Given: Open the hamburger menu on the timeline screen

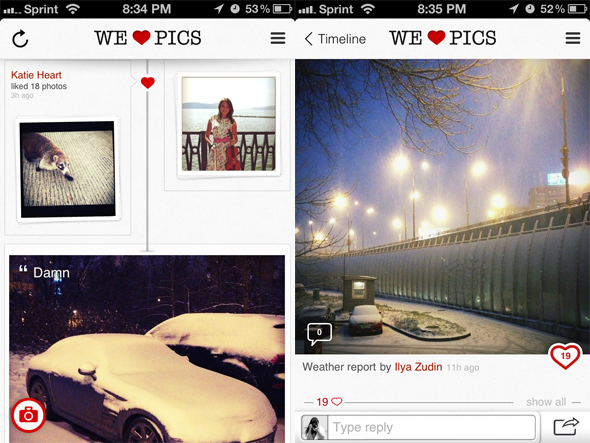Looking at the screenshot, I should pyautogui.click(x=278, y=38).
